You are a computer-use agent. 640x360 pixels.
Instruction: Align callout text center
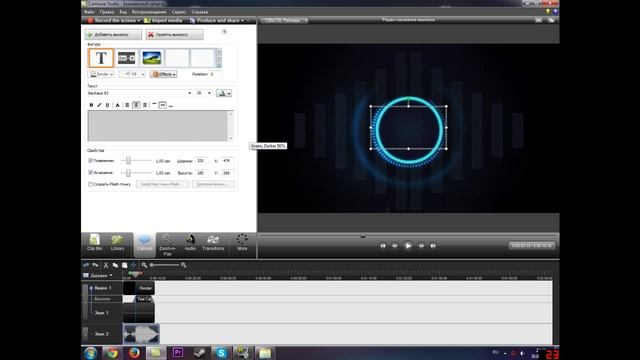(136, 105)
